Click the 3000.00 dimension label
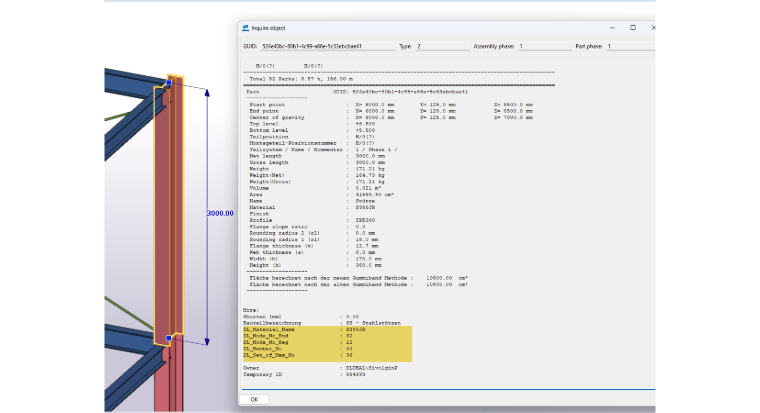This screenshot has height=413, width=760. point(220,213)
